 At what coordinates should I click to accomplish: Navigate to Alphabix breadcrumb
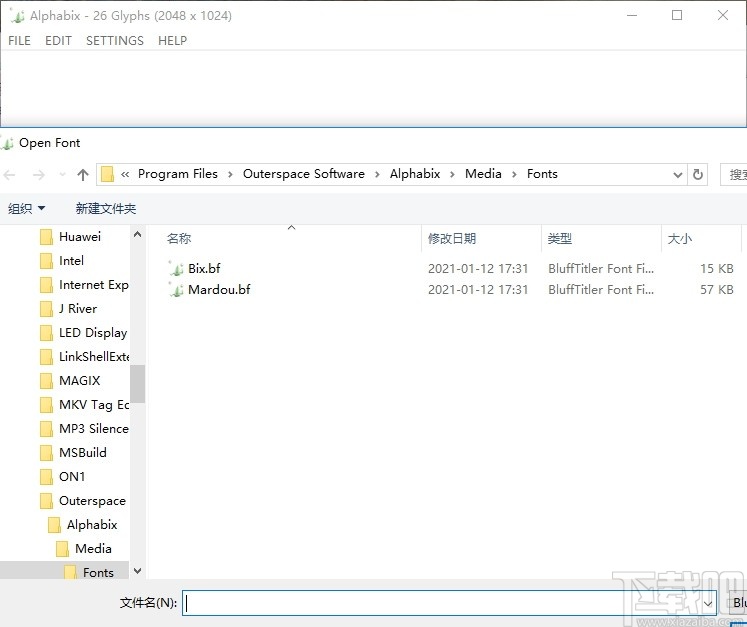pos(415,174)
